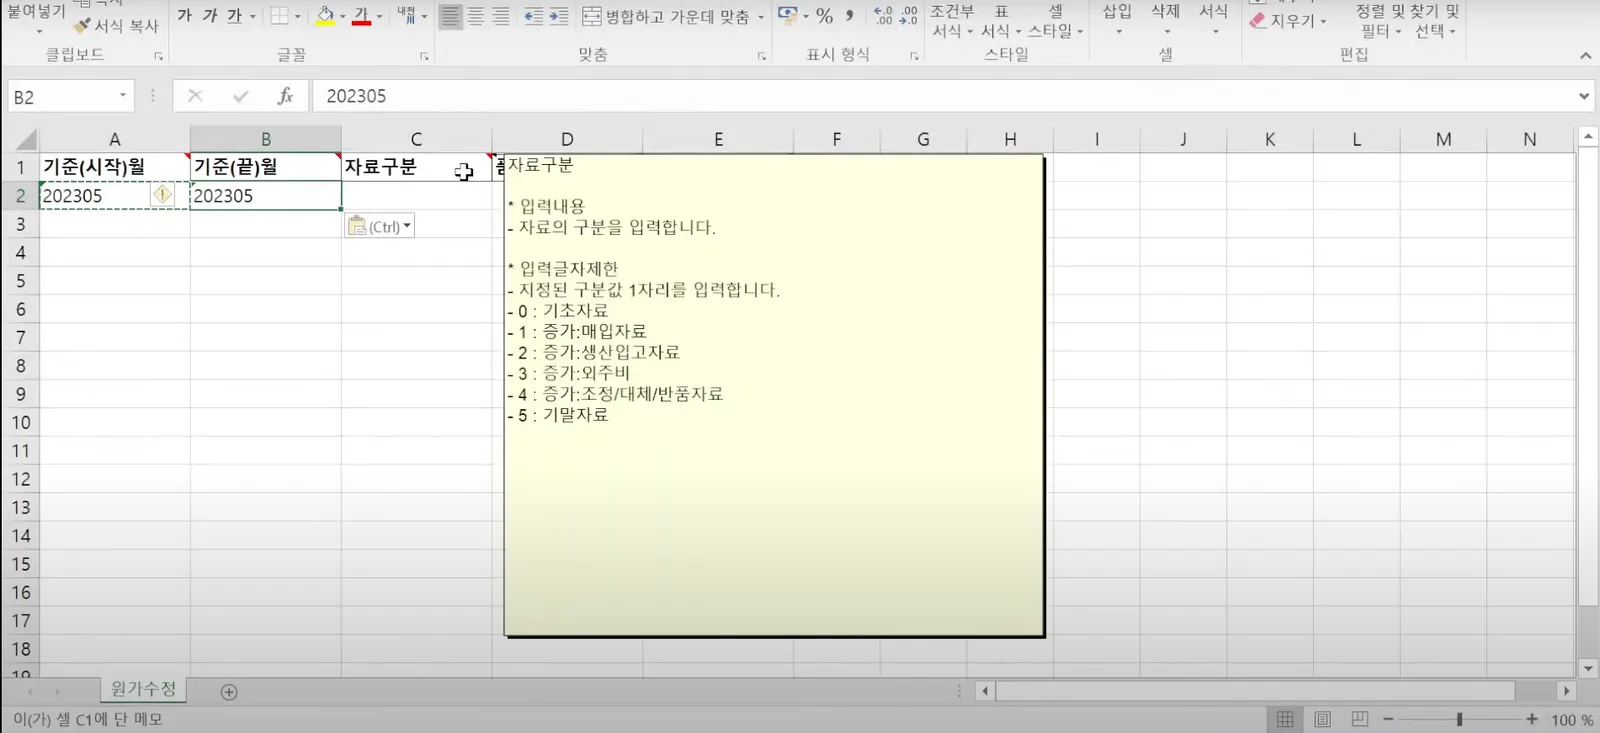Select column D header
Image resolution: width=1600 pixels, height=733 pixels.
[x=567, y=139]
